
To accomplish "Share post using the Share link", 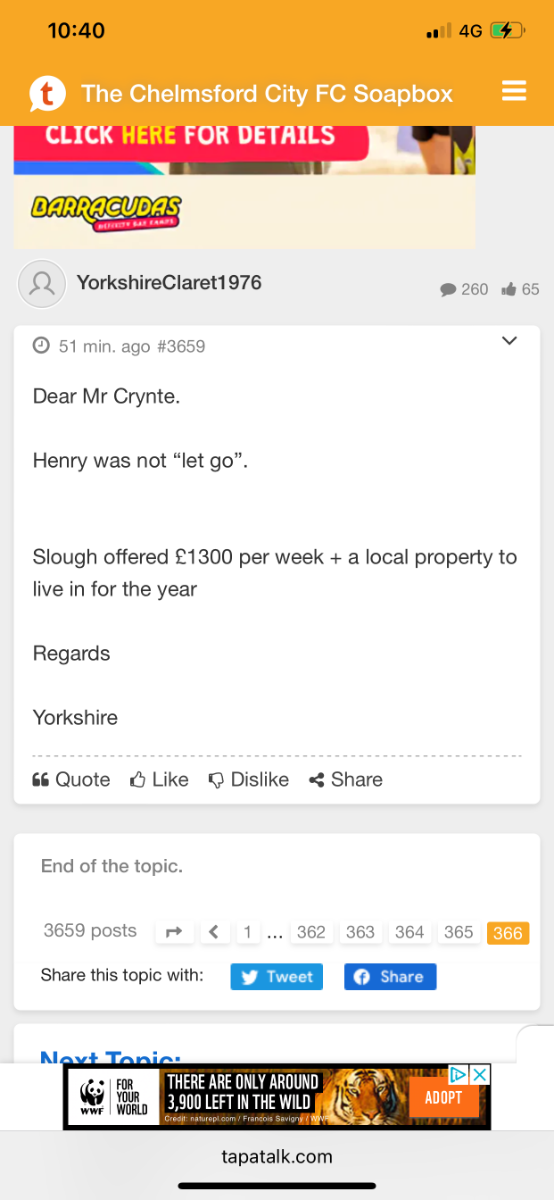I will 346,780.
